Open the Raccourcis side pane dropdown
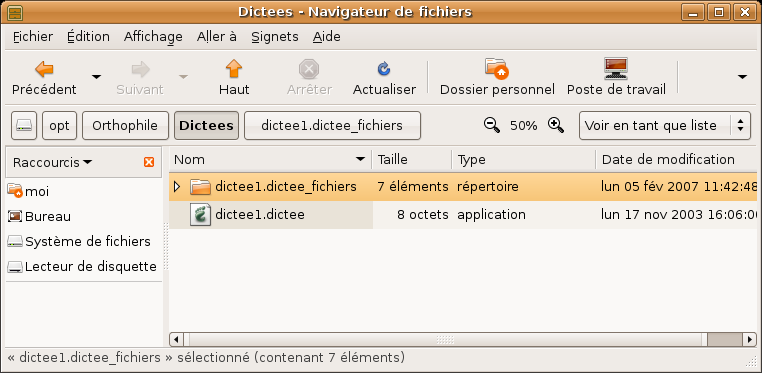Image resolution: width=762 pixels, height=373 pixels. pos(52,162)
